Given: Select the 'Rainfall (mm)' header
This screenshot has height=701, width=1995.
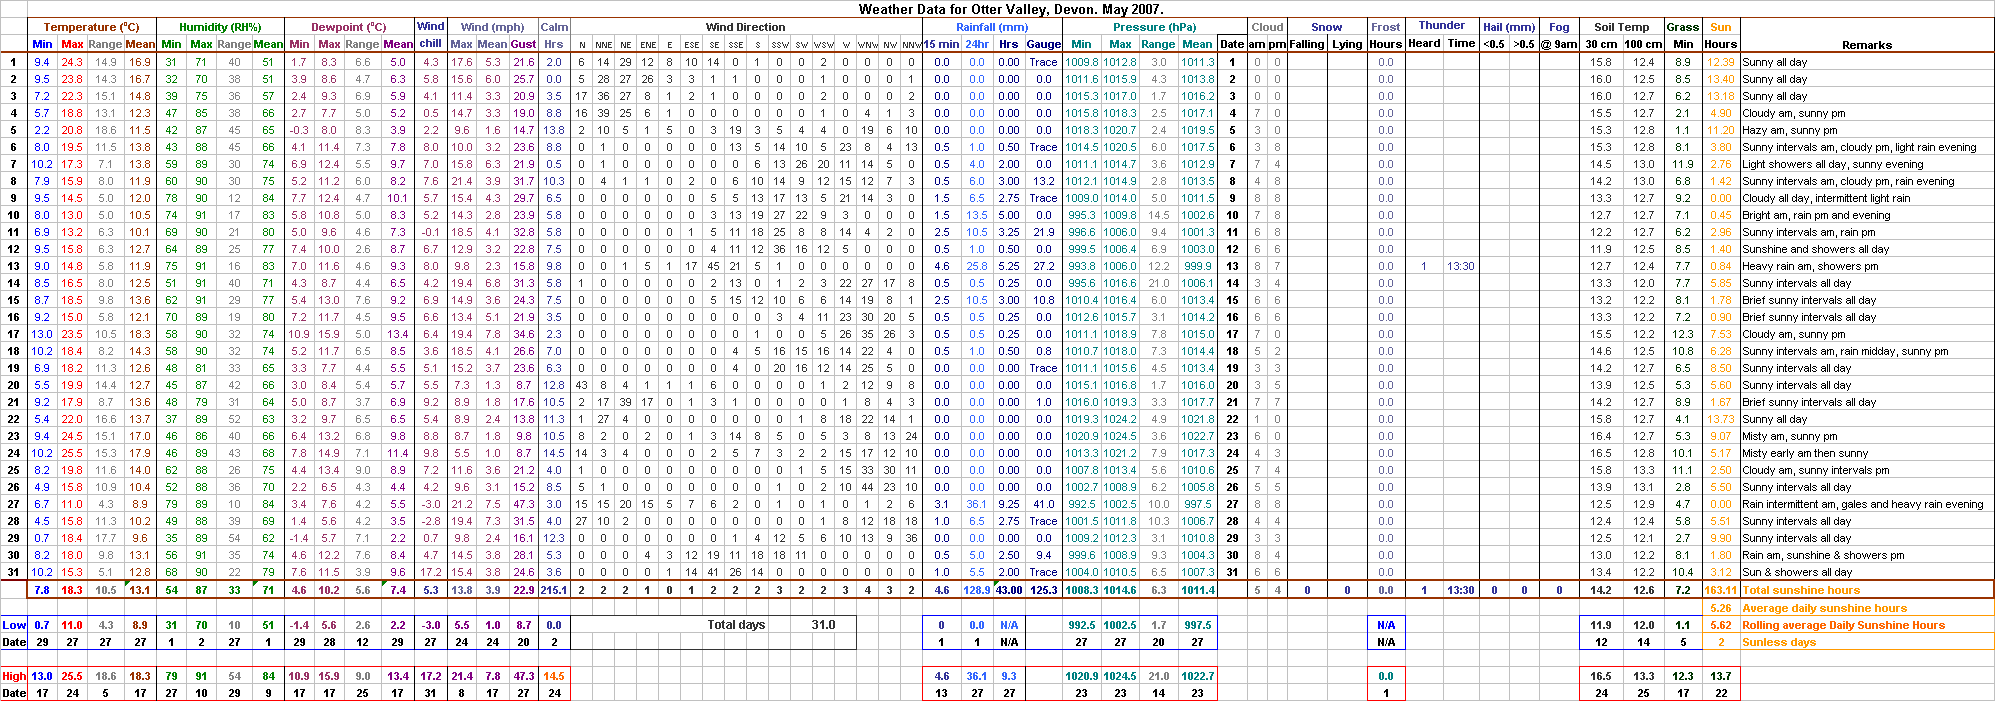Looking at the screenshot, I should pos(991,27).
